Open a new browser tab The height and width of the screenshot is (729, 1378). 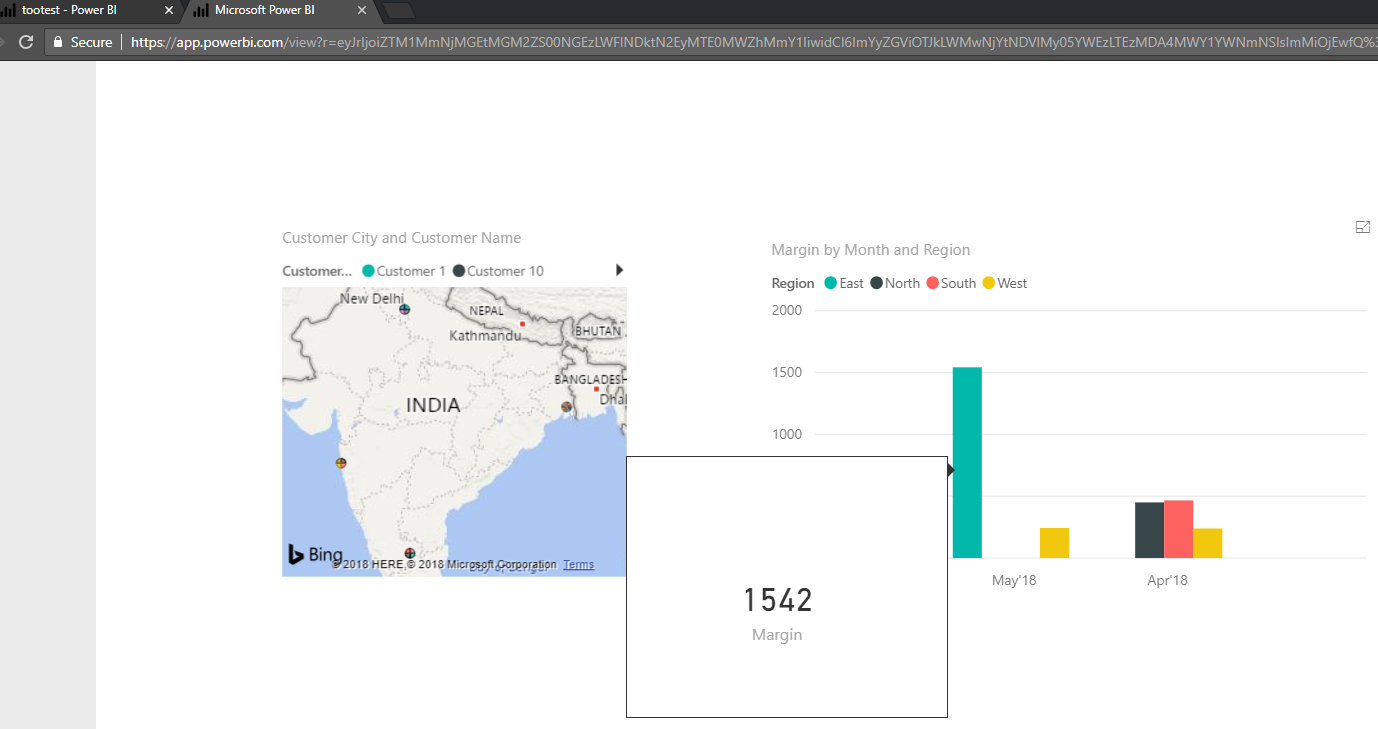[399, 11]
